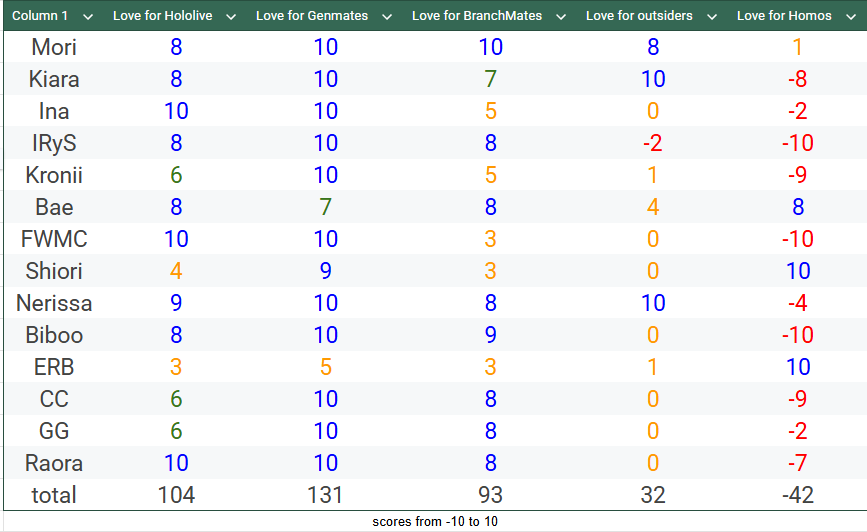The height and width of the screenshot is (532, 867).
Task: Select IRyS's Love for Homos value -10
Action: (x=797, y=143)
